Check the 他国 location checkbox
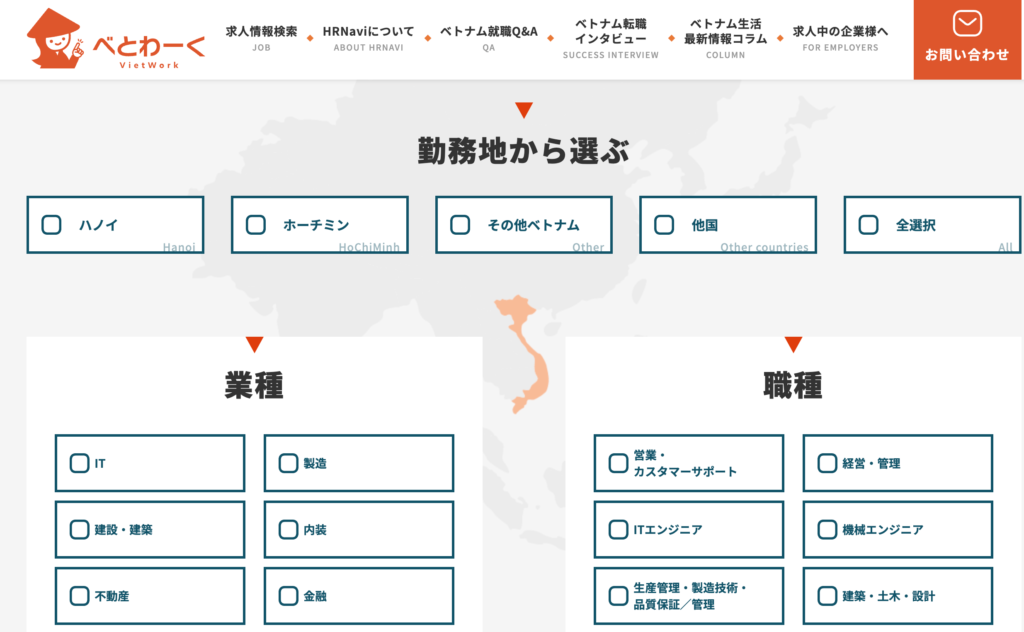The width and height of the screenshot is (1024, 632). [x=664, y=225]
